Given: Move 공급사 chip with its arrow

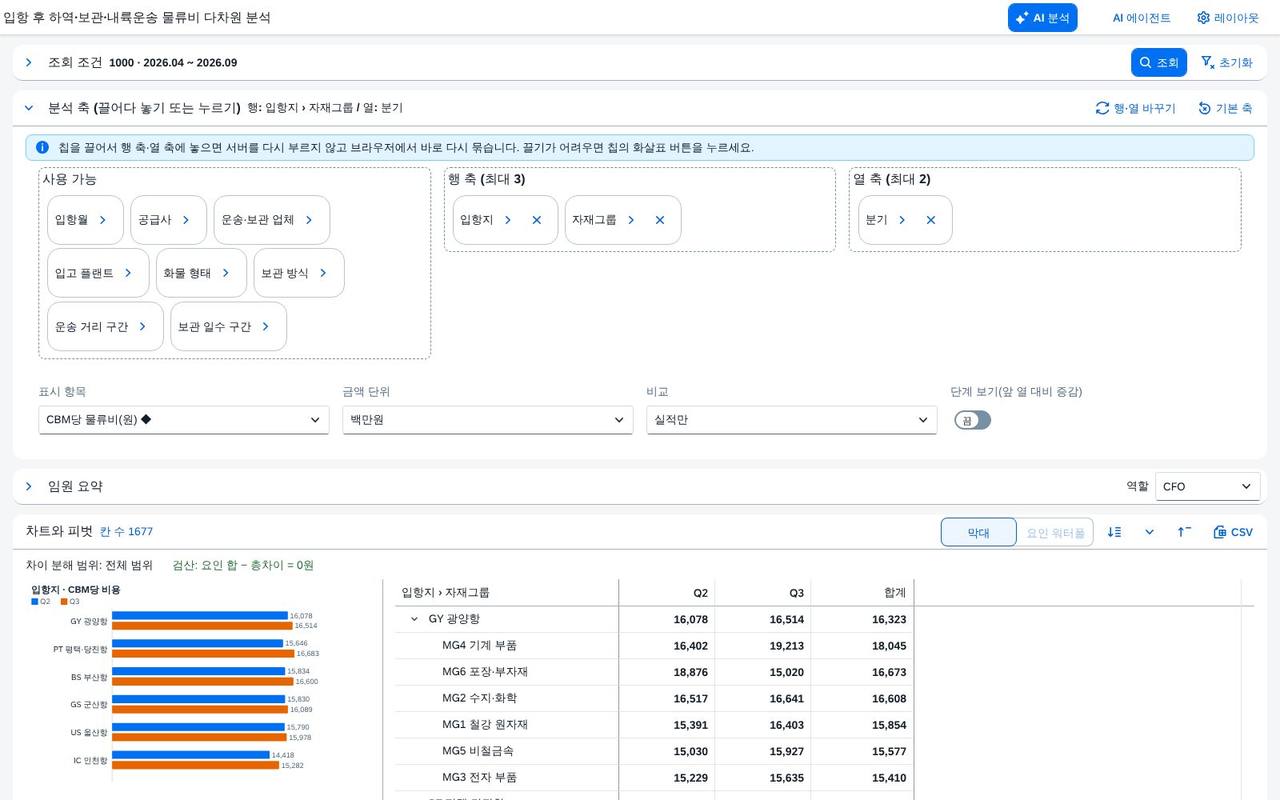Looking at the screenshot, I should pyautogui.click(x=186, y=220).
